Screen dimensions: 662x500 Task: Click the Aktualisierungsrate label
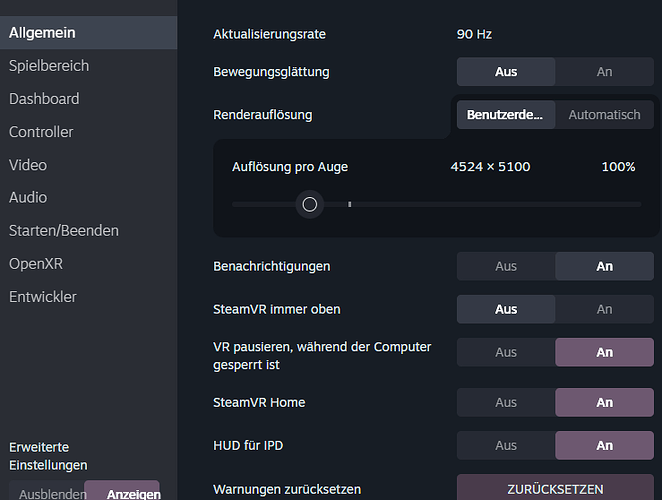tap(269, 34)
